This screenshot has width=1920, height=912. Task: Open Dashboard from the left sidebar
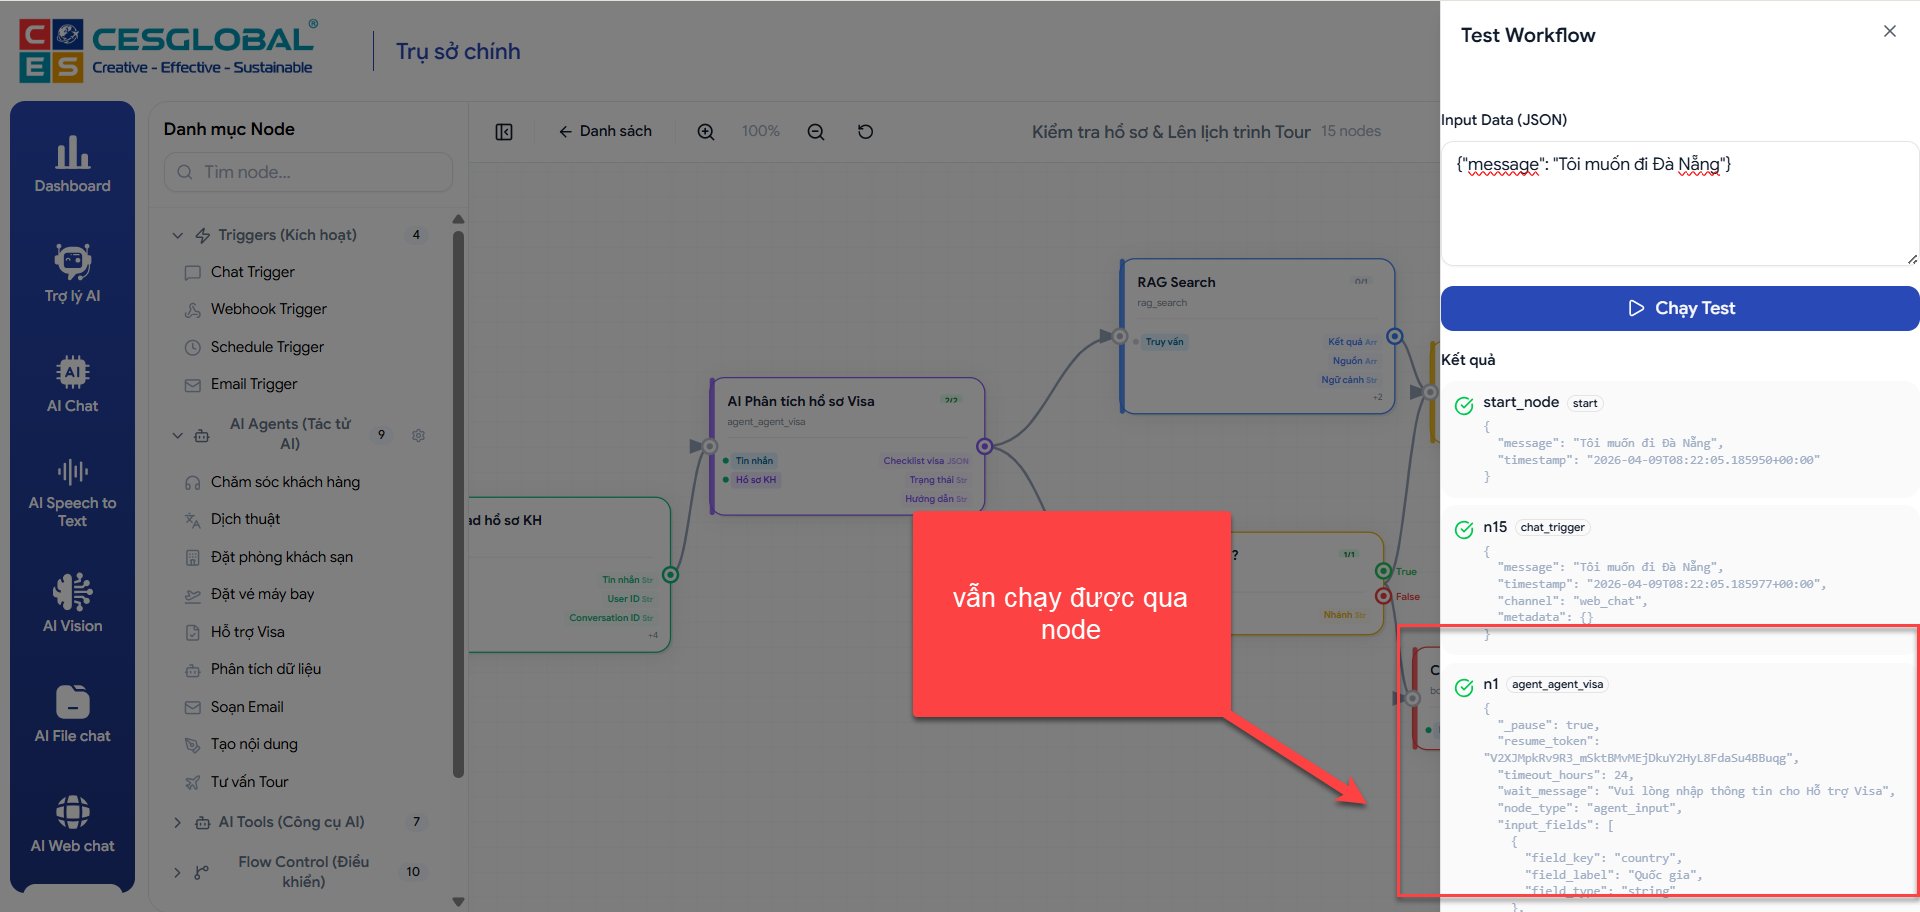[x=72, y=165]
